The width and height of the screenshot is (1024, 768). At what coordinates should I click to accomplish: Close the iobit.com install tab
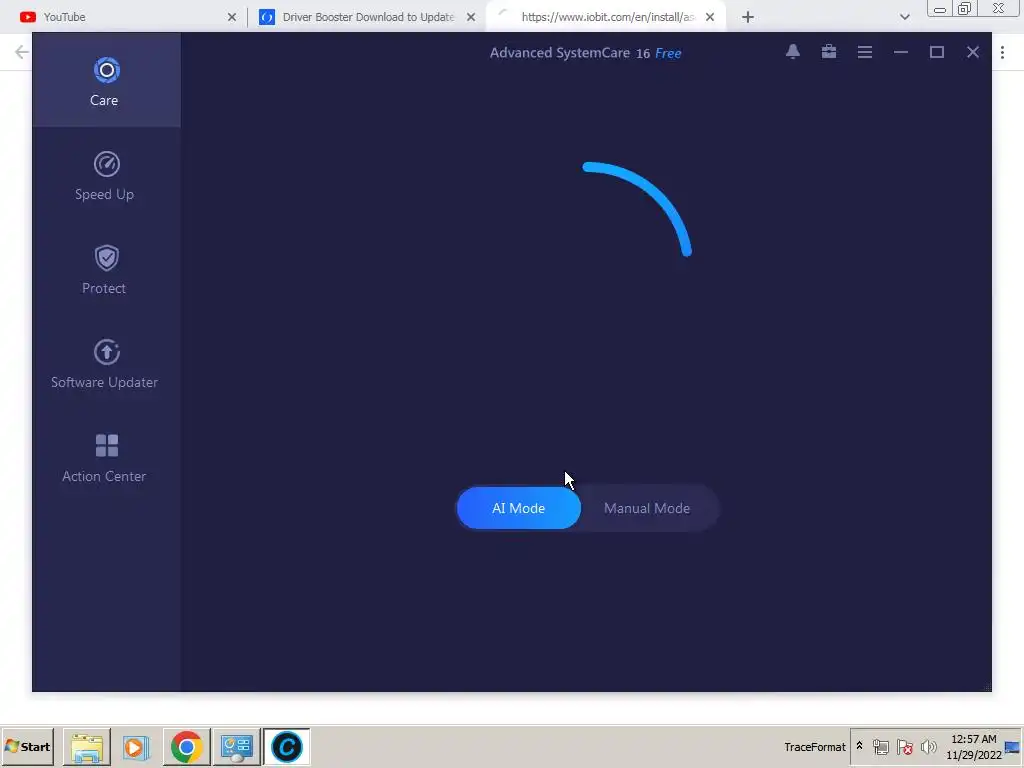(710, 17)
